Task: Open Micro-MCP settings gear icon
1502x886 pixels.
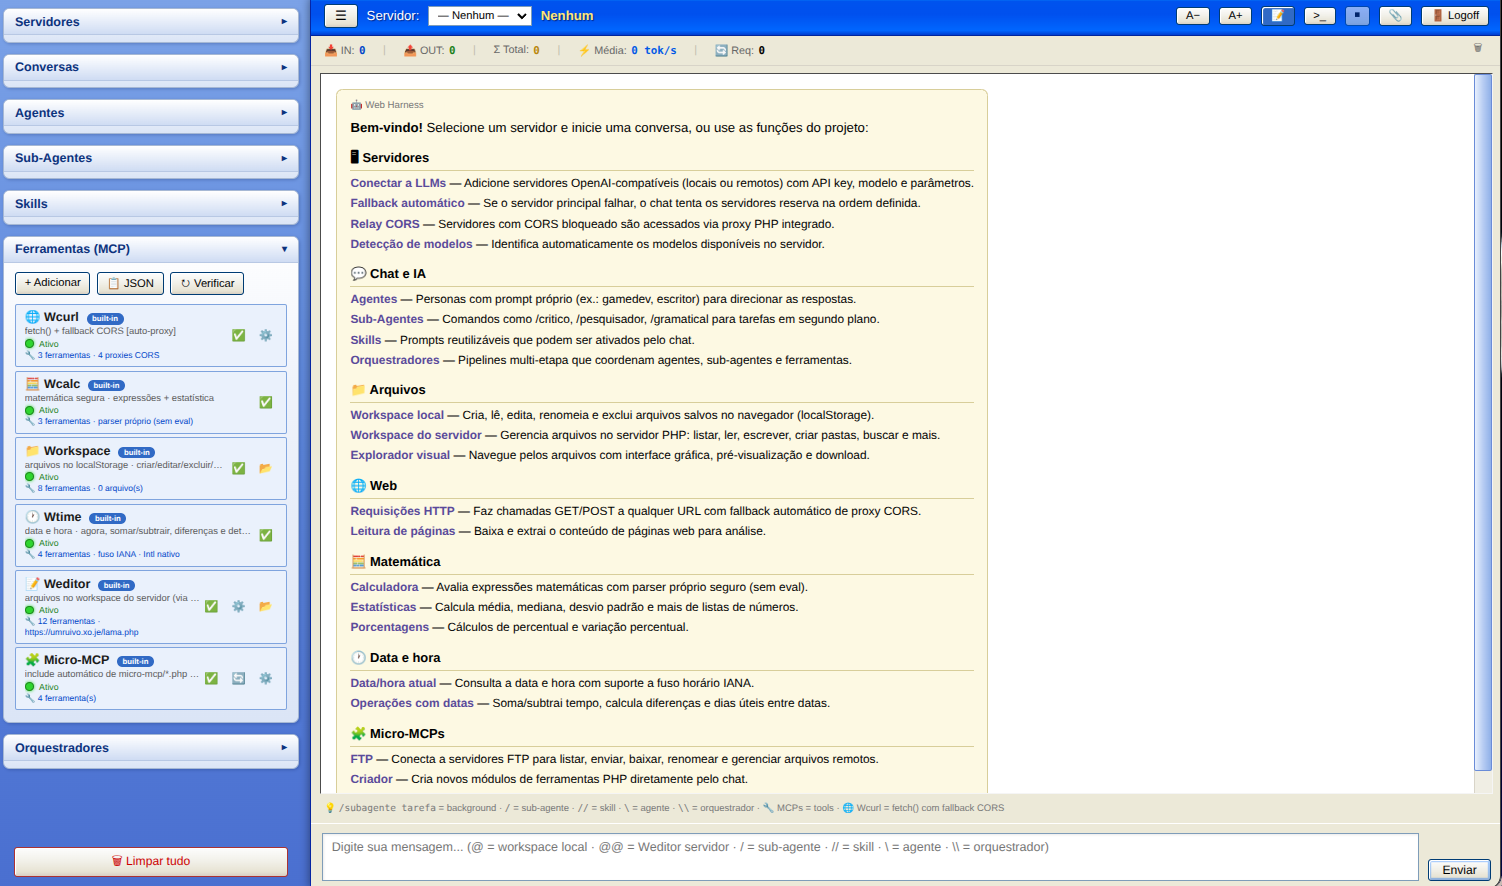Action: pos(266,678)
